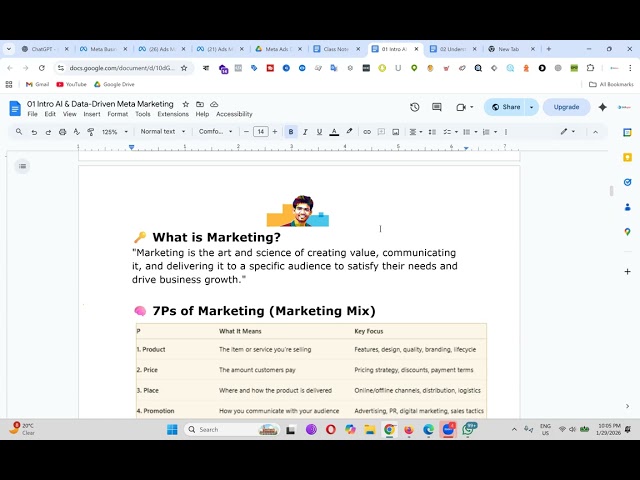Open the font family dropdown
The width and height of the screenshot is (640, 480).
coord(216,131)
